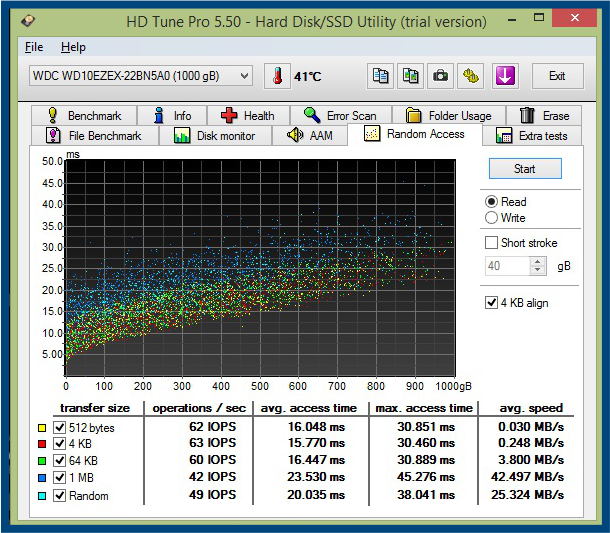610x533 pixels.
Task: Click the 41°C temperature reading
Action: pos(308,76)
